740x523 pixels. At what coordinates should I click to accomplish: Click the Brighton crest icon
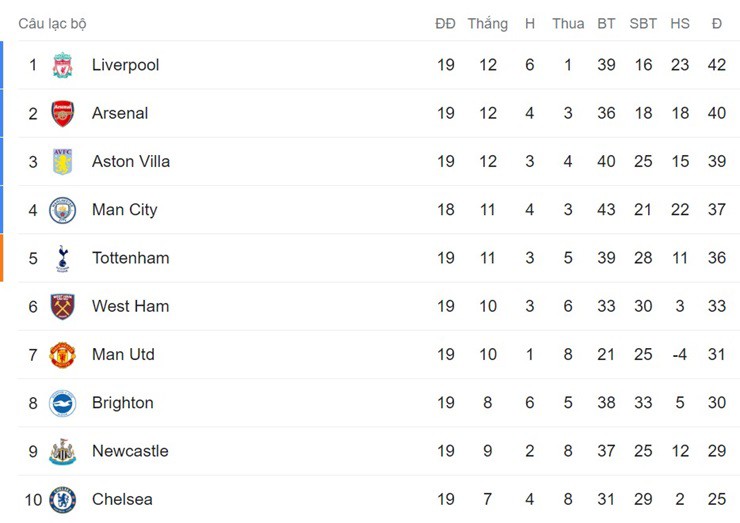pos(63,403)
